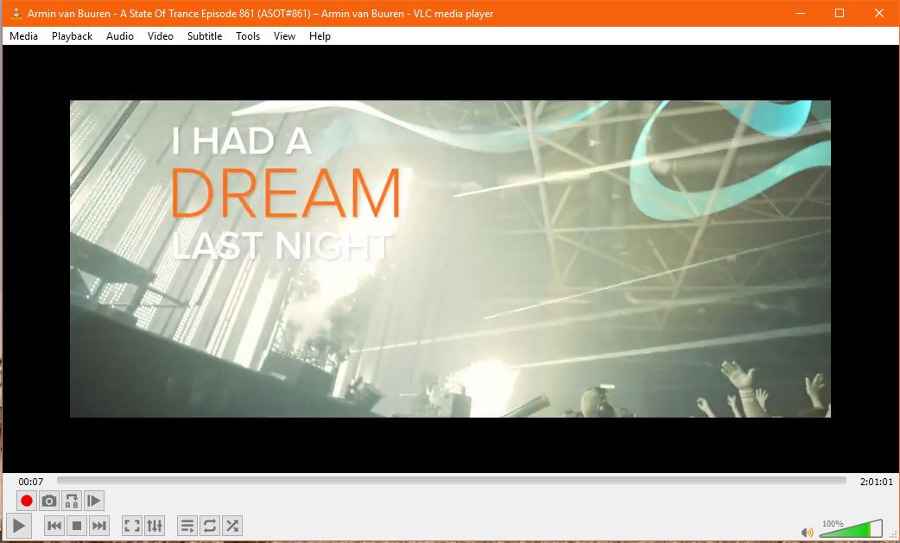The height and width of the screenshot is (543, 900).
Task: Skip to next media item
Action: (99, 525)
